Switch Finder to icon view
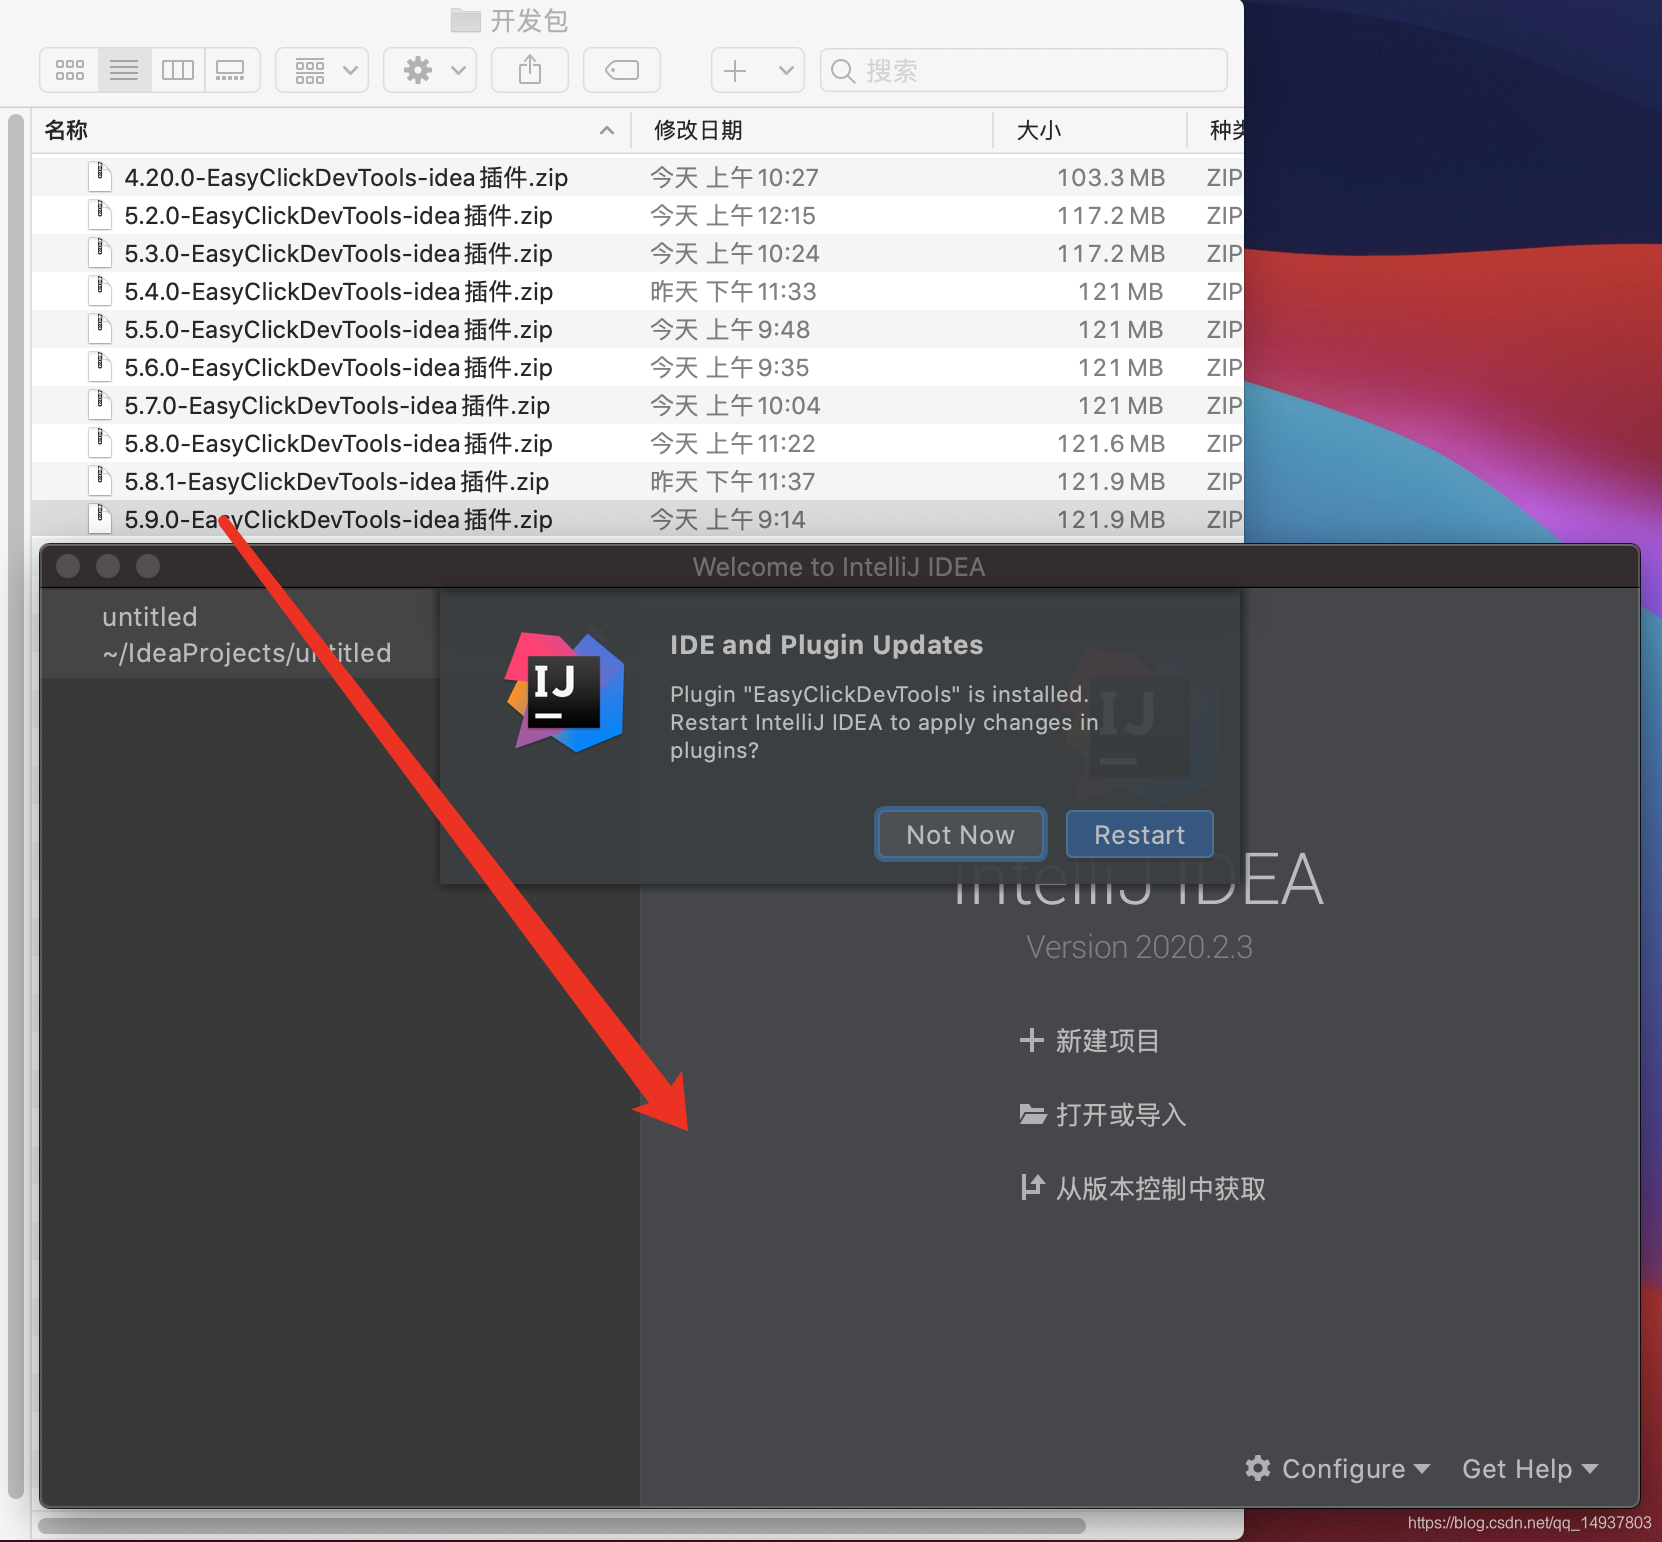1662x1542 pixels. (x=70, y=70)
